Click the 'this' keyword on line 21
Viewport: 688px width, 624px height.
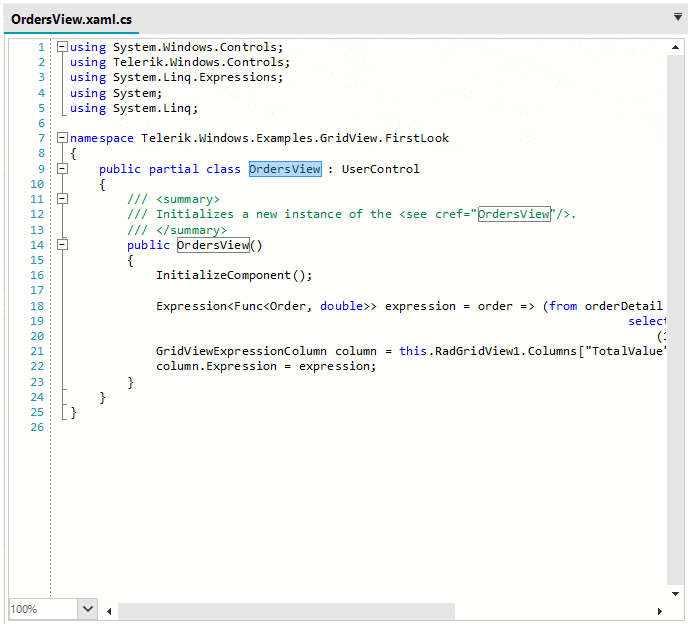click(413, 351)
